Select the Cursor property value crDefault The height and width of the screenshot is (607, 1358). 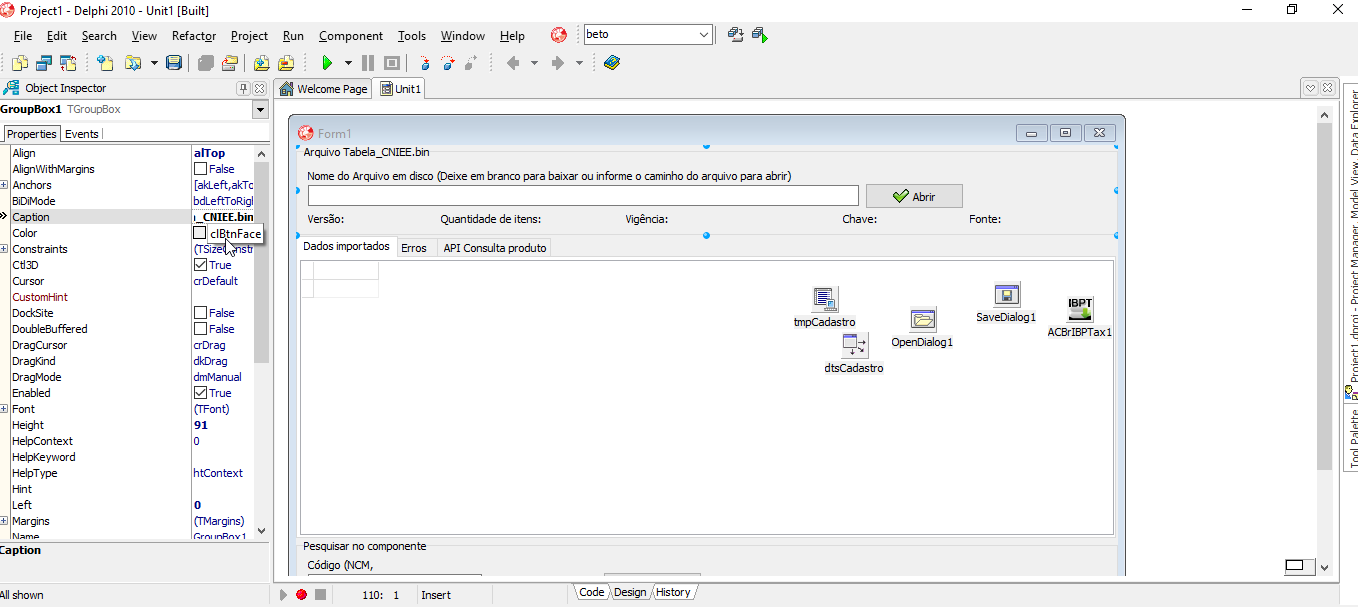[215, 281]
